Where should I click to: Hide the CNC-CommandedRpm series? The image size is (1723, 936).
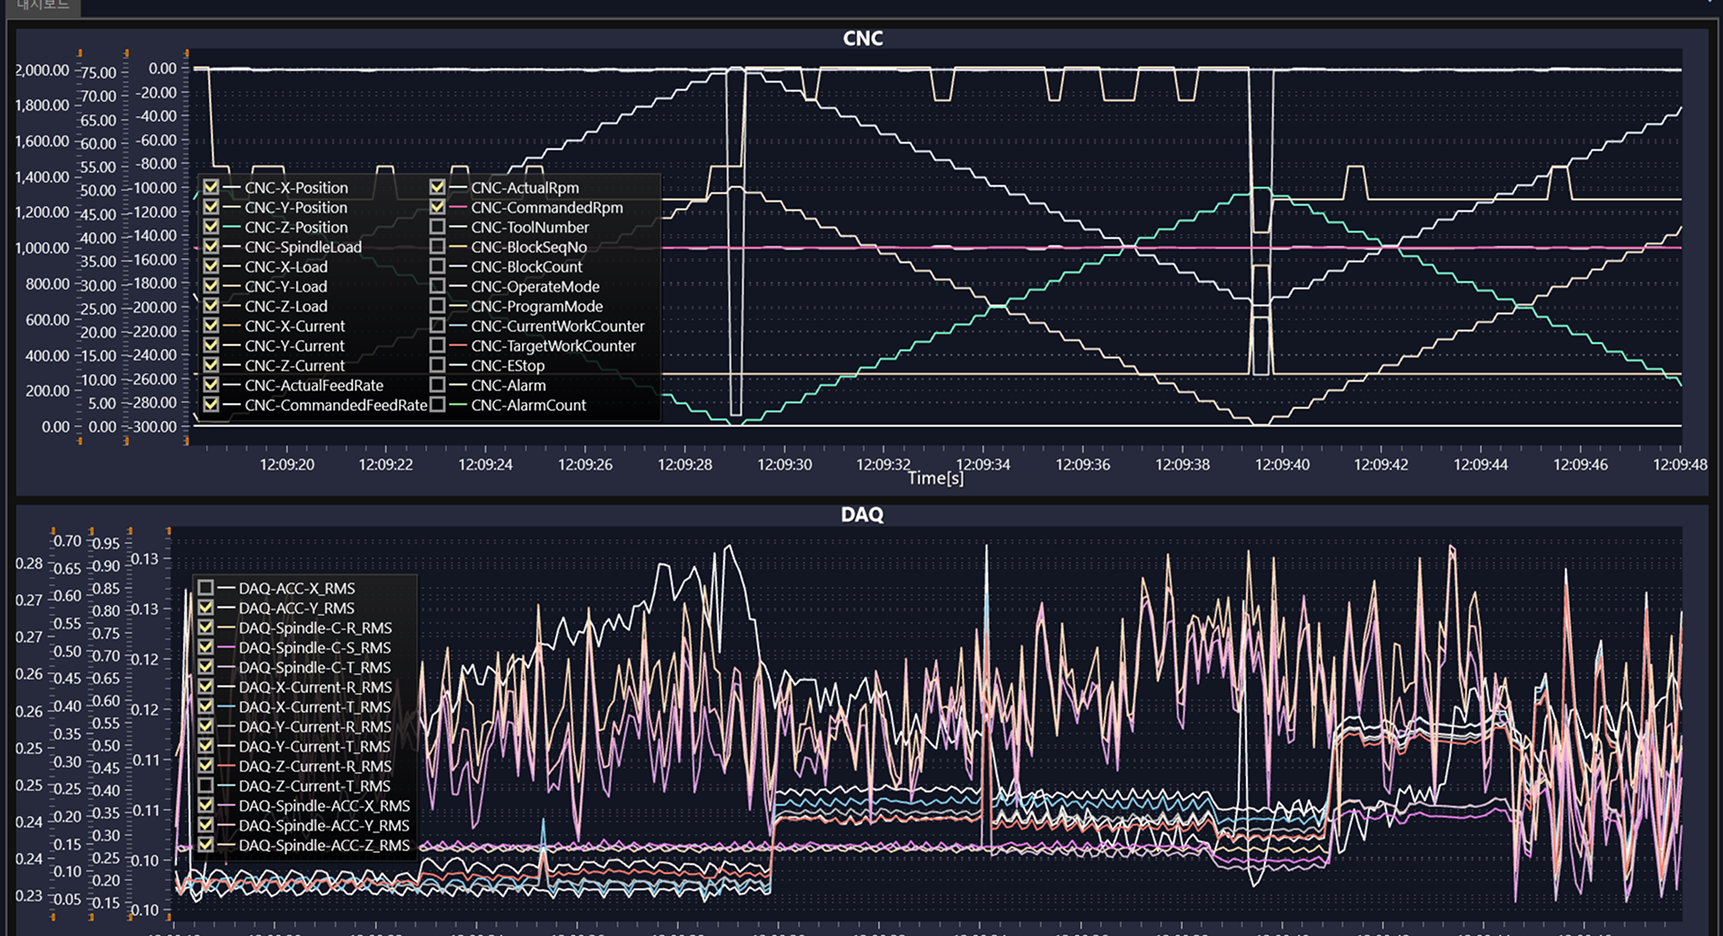click(437, 207)
